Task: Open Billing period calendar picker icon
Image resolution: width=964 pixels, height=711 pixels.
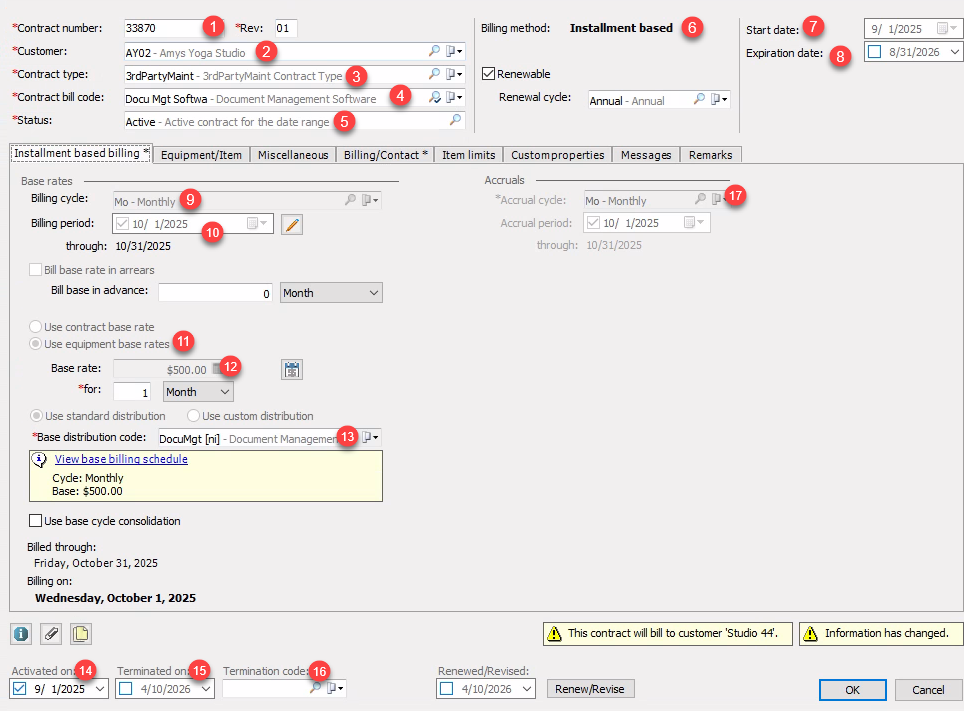Action: pyautogui.click(x=256, y=223)
